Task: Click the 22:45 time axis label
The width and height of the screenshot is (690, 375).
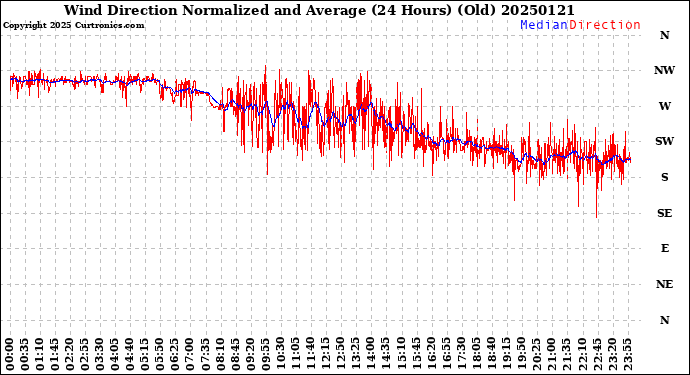Action: [597, 354]
